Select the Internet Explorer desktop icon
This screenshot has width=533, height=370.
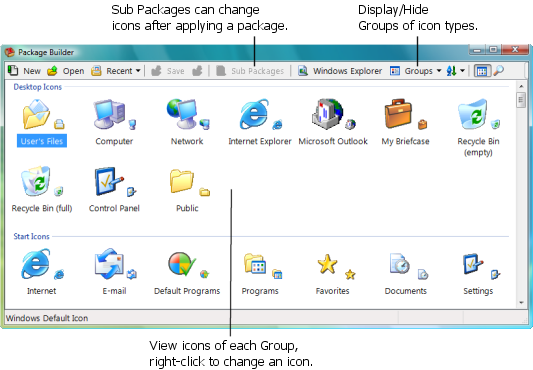pyautogui.click(x=260, y=123)
